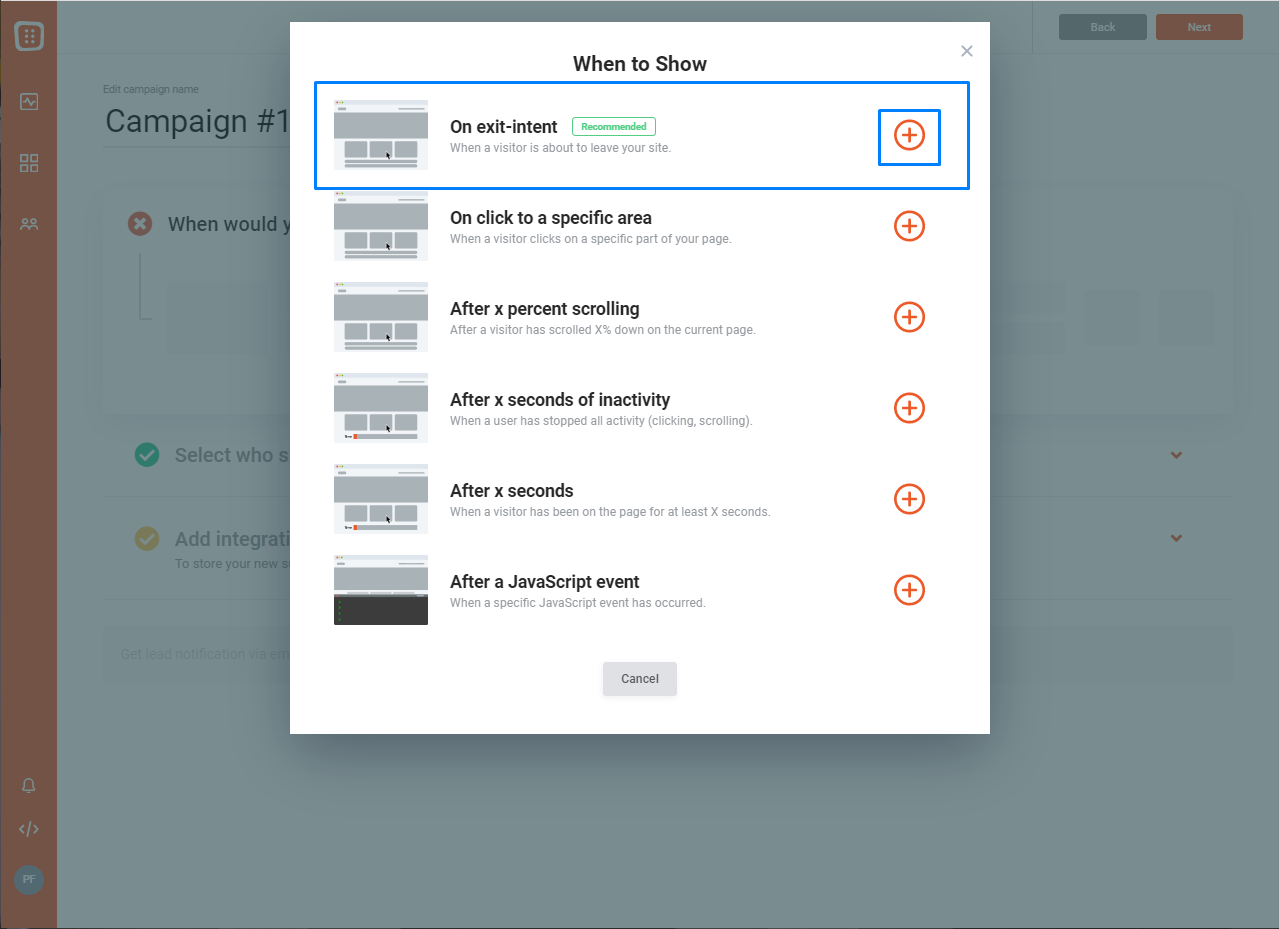Screen dimensions: 1279x929
Task: Open notifications bell in the sidebar
Action: tap(29, 787)
